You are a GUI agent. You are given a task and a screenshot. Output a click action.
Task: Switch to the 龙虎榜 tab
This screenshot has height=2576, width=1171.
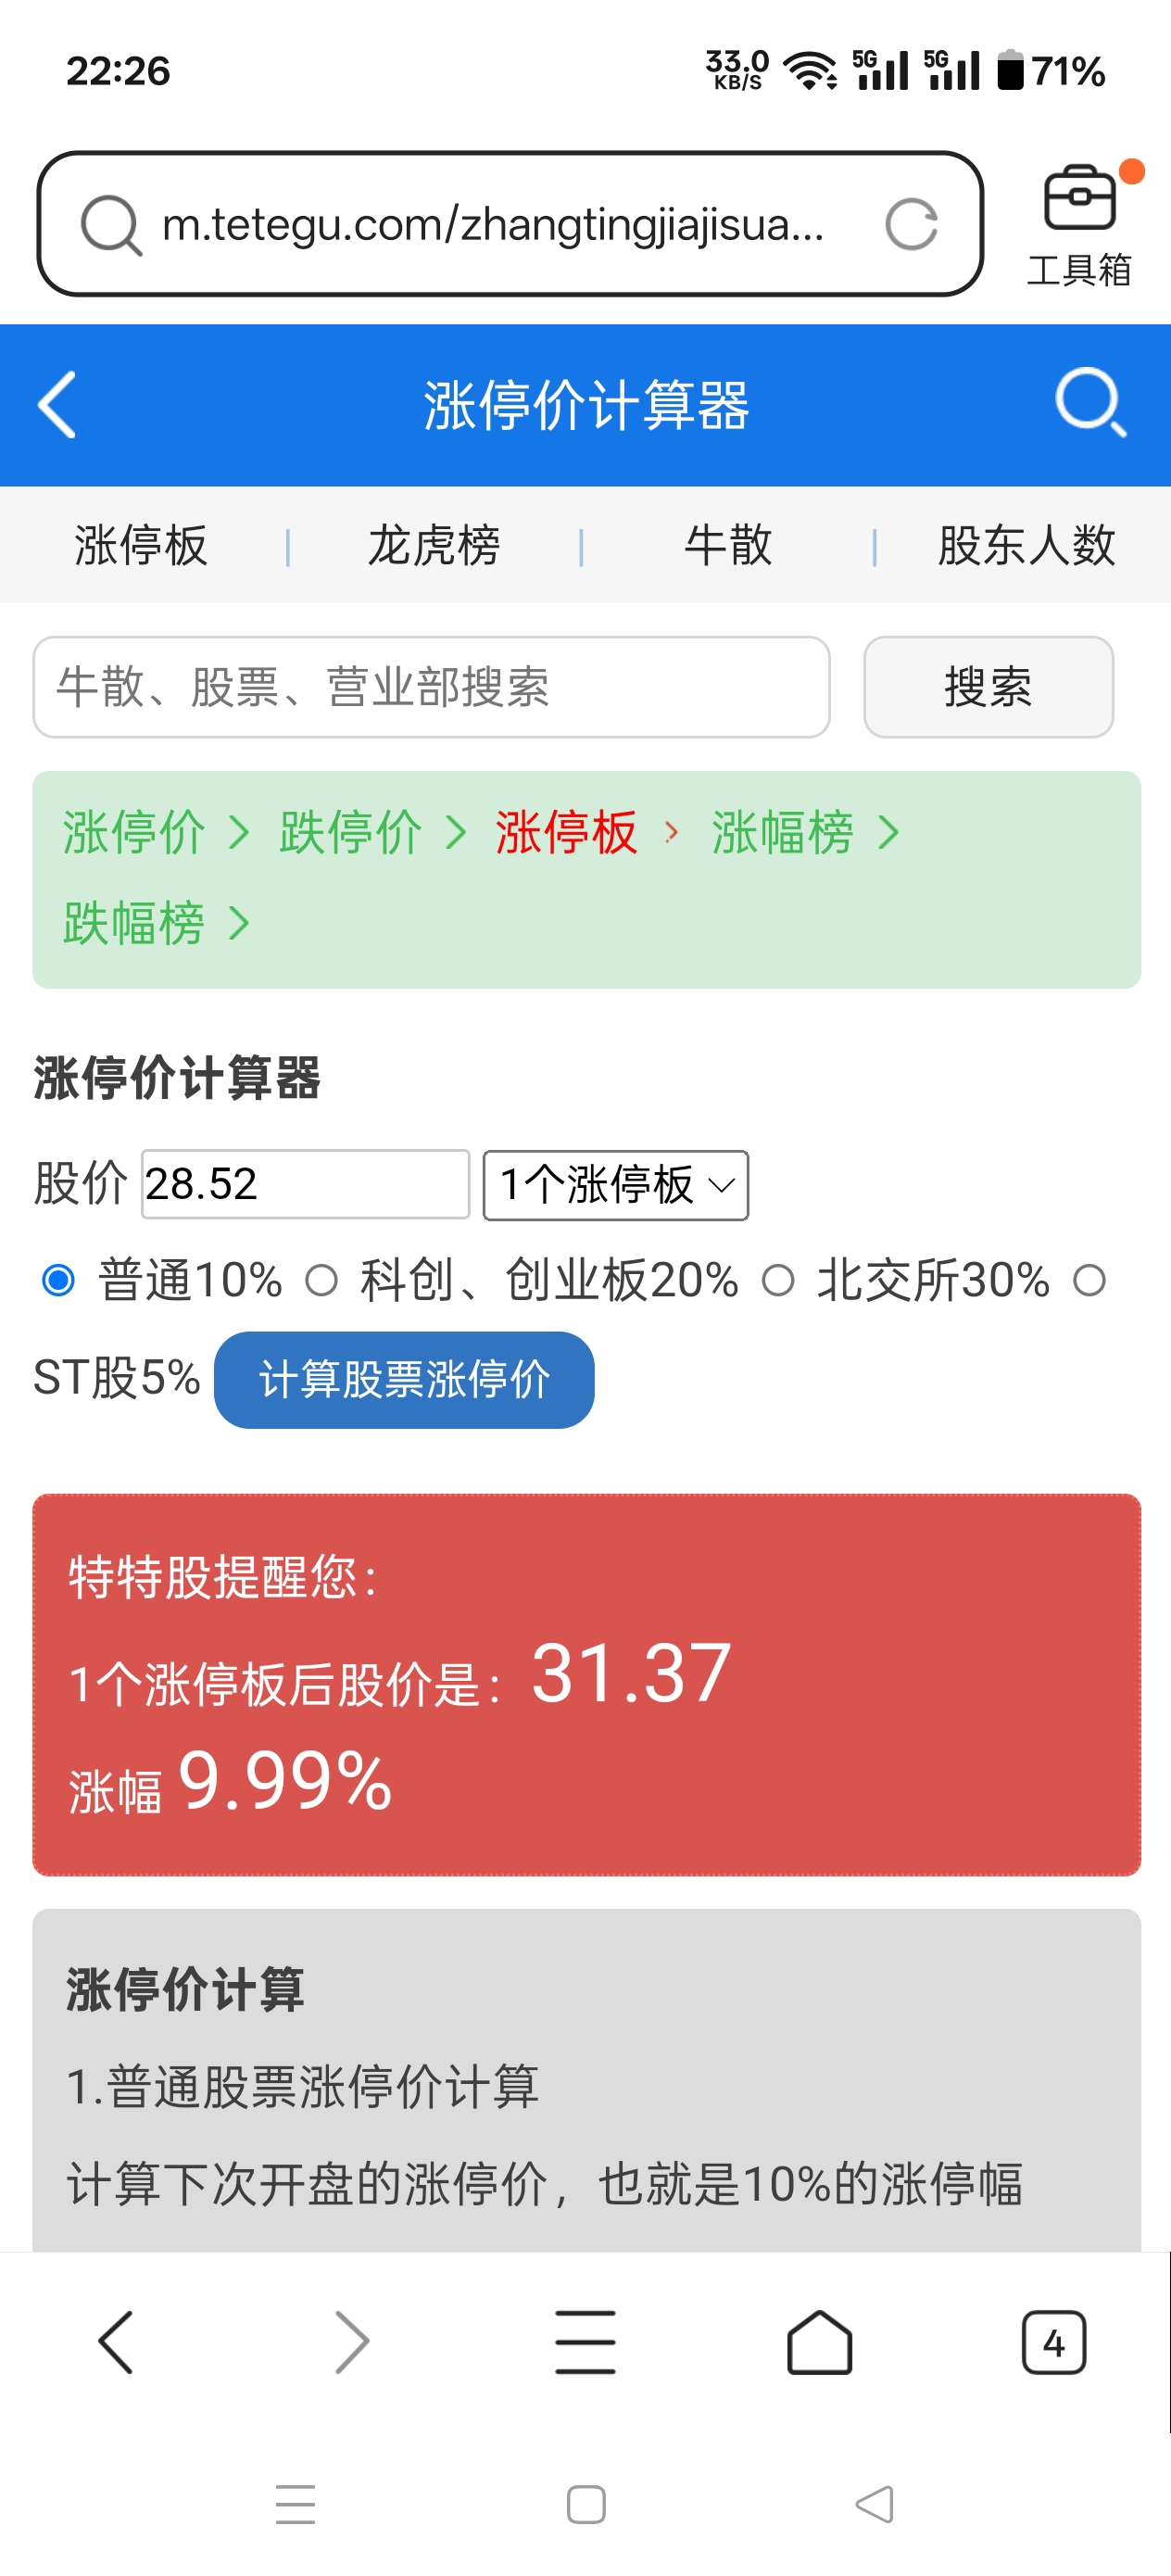434,546
